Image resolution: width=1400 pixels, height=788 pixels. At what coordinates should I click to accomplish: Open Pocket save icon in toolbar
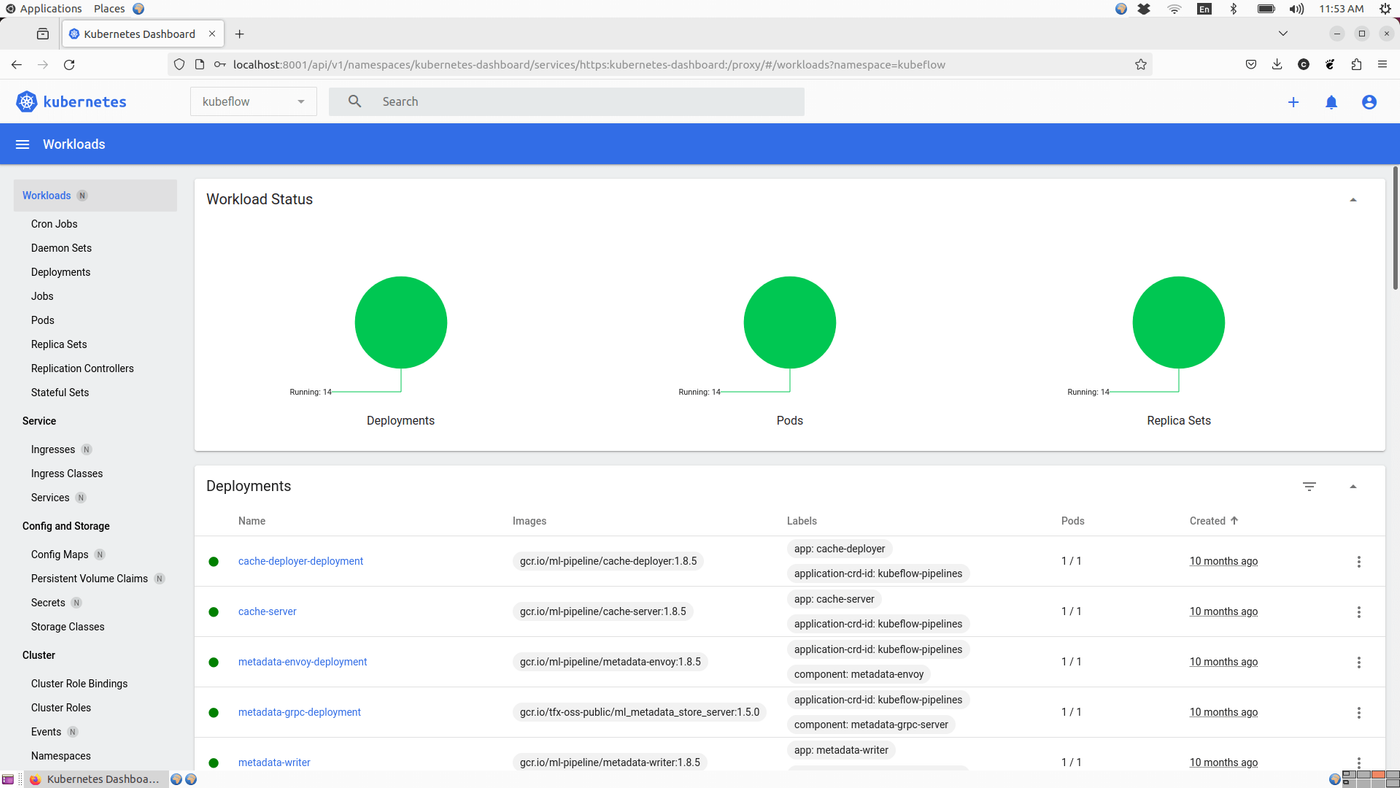(1251, 65)
